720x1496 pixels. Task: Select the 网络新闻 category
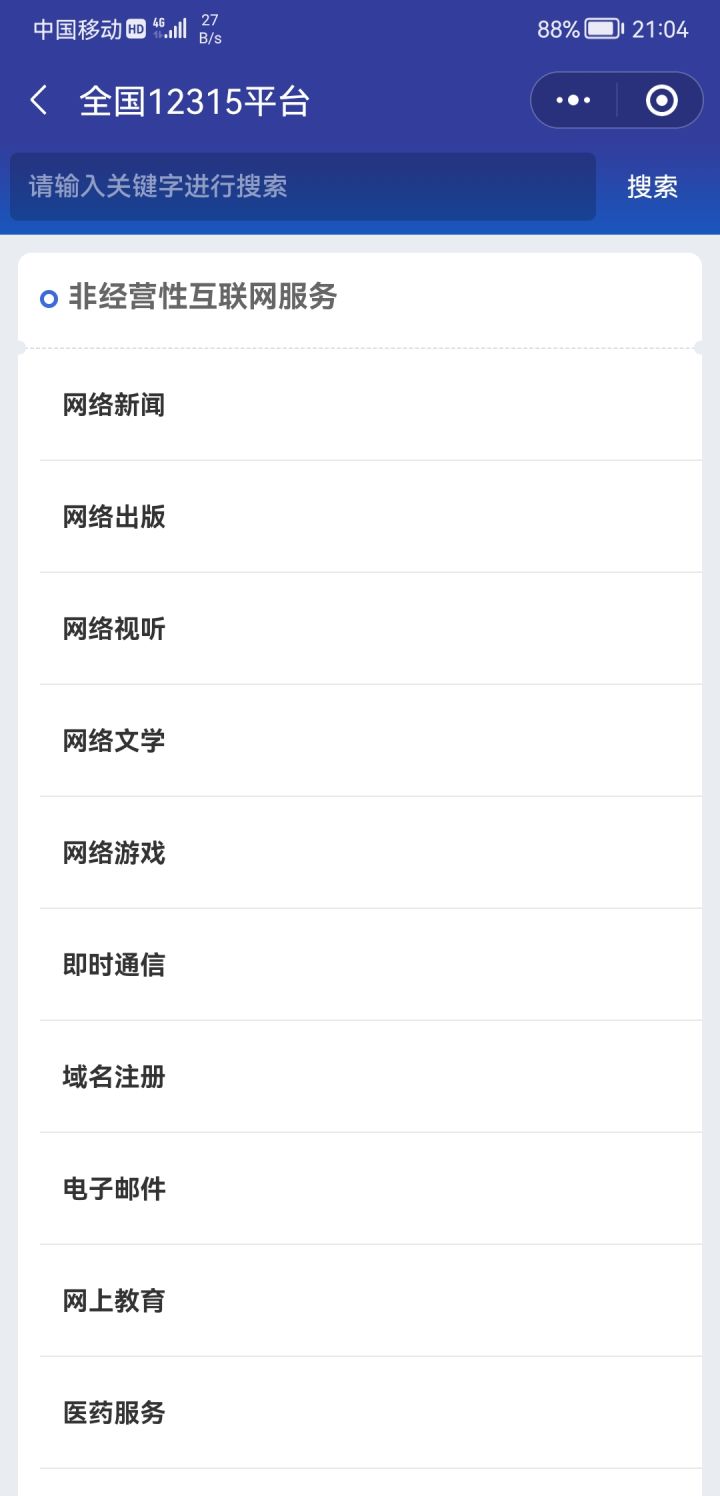(114, 405)
